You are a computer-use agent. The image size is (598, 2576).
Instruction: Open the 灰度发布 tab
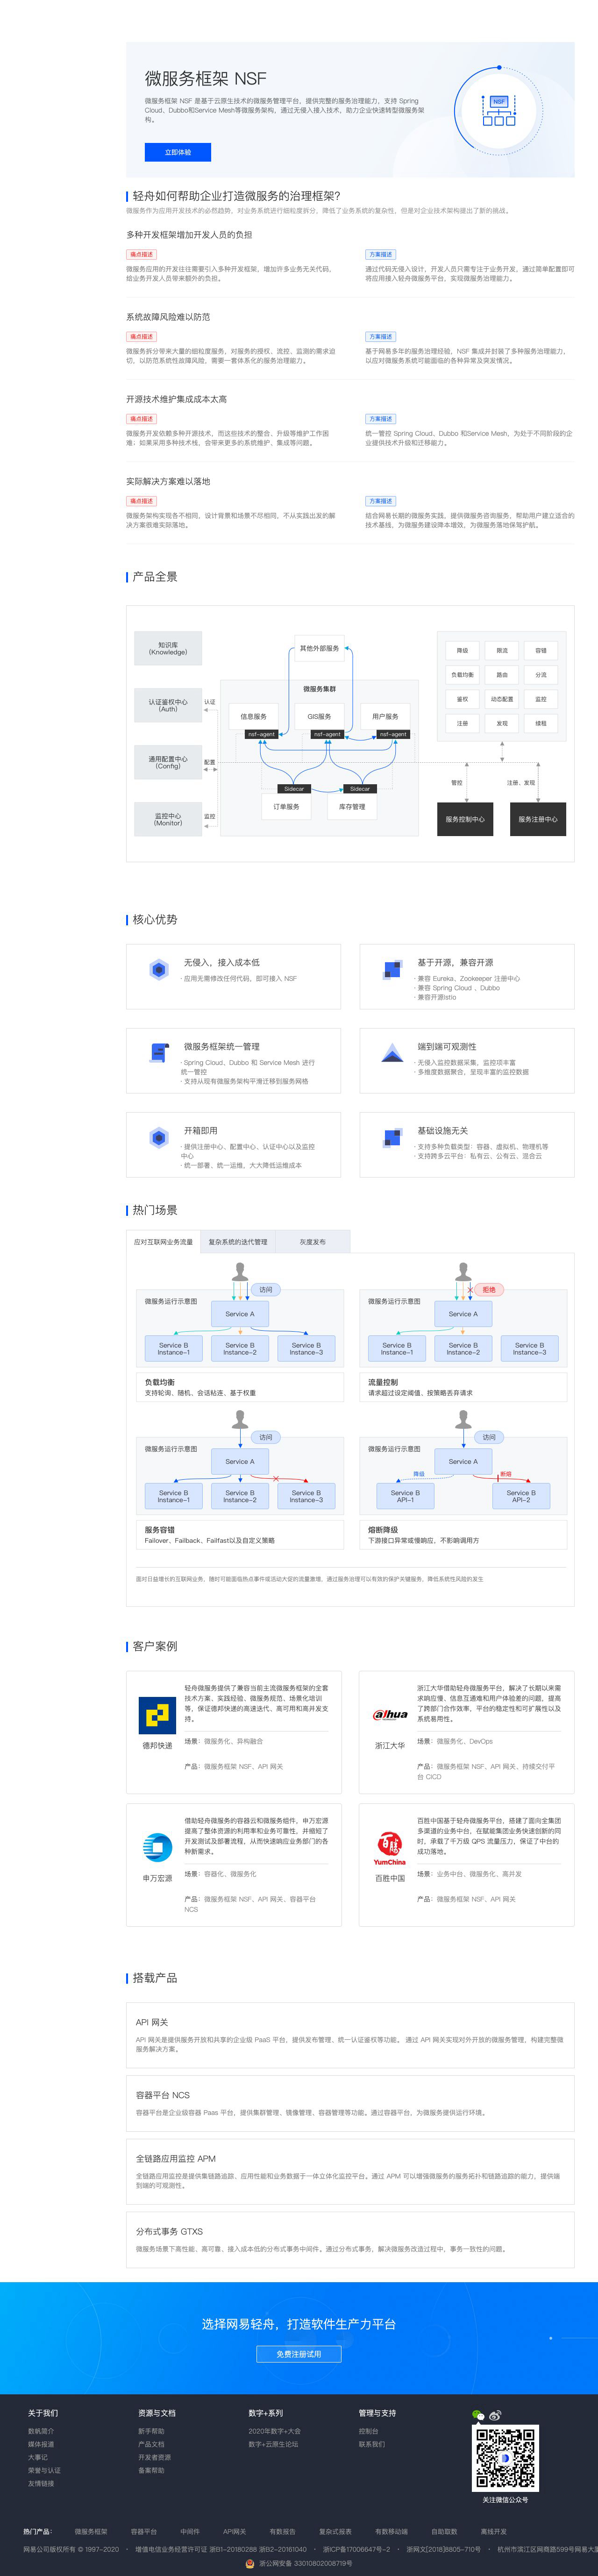pyautogui.click(x=312, y=1242)
